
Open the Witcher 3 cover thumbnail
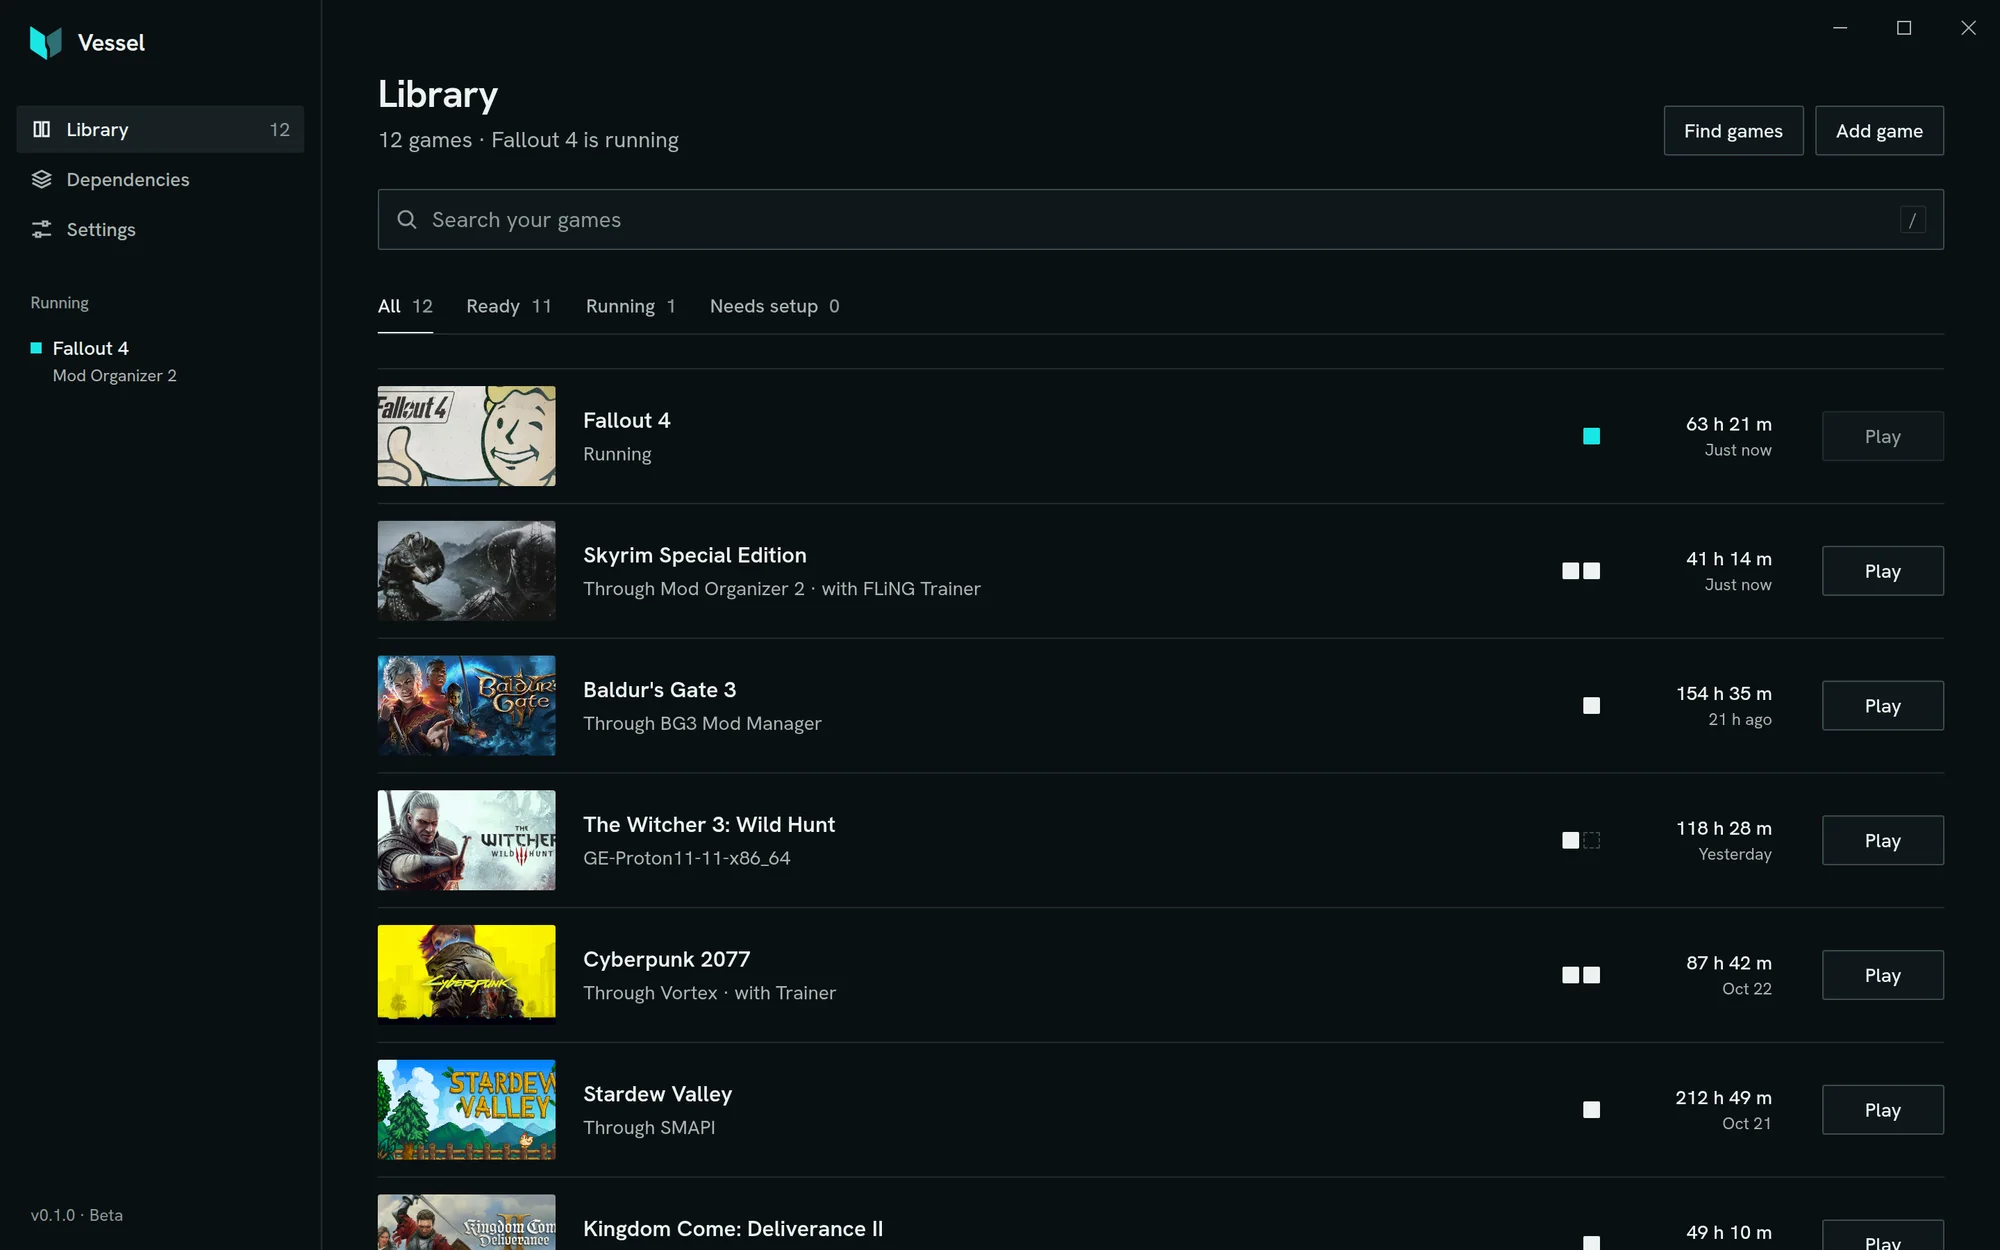point(466,840)
